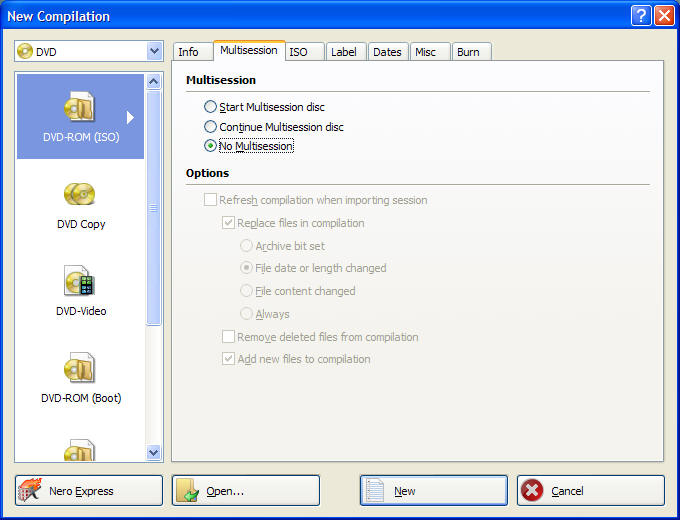Click the compilation list scrollbar thumb
680x520 pixels.
click(x=154, y=207)
